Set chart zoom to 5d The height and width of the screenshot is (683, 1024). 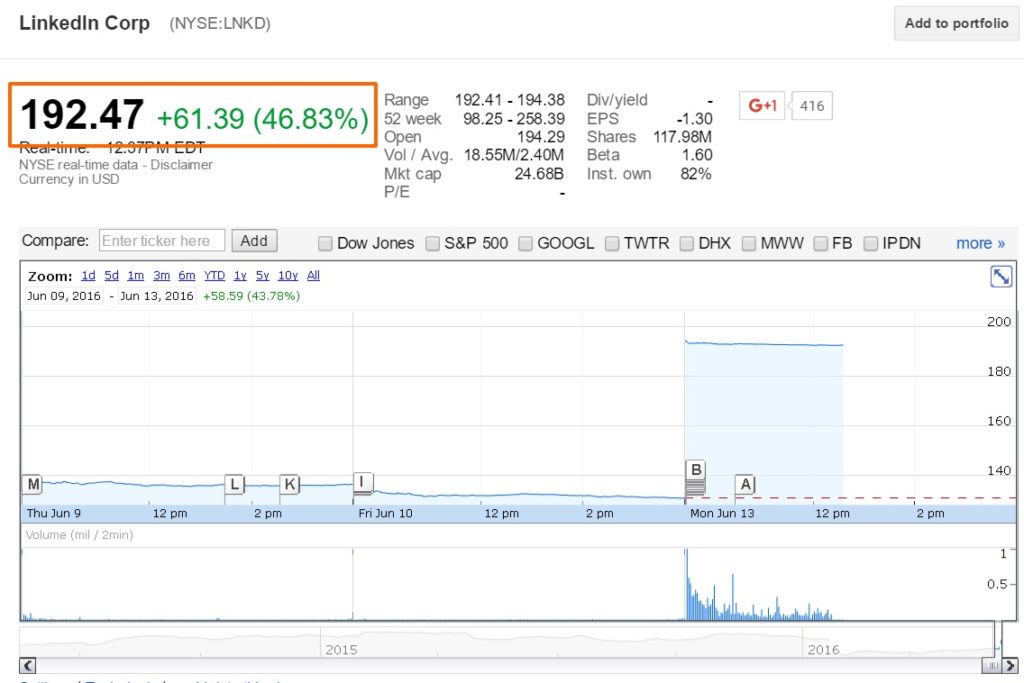[112, 276]
